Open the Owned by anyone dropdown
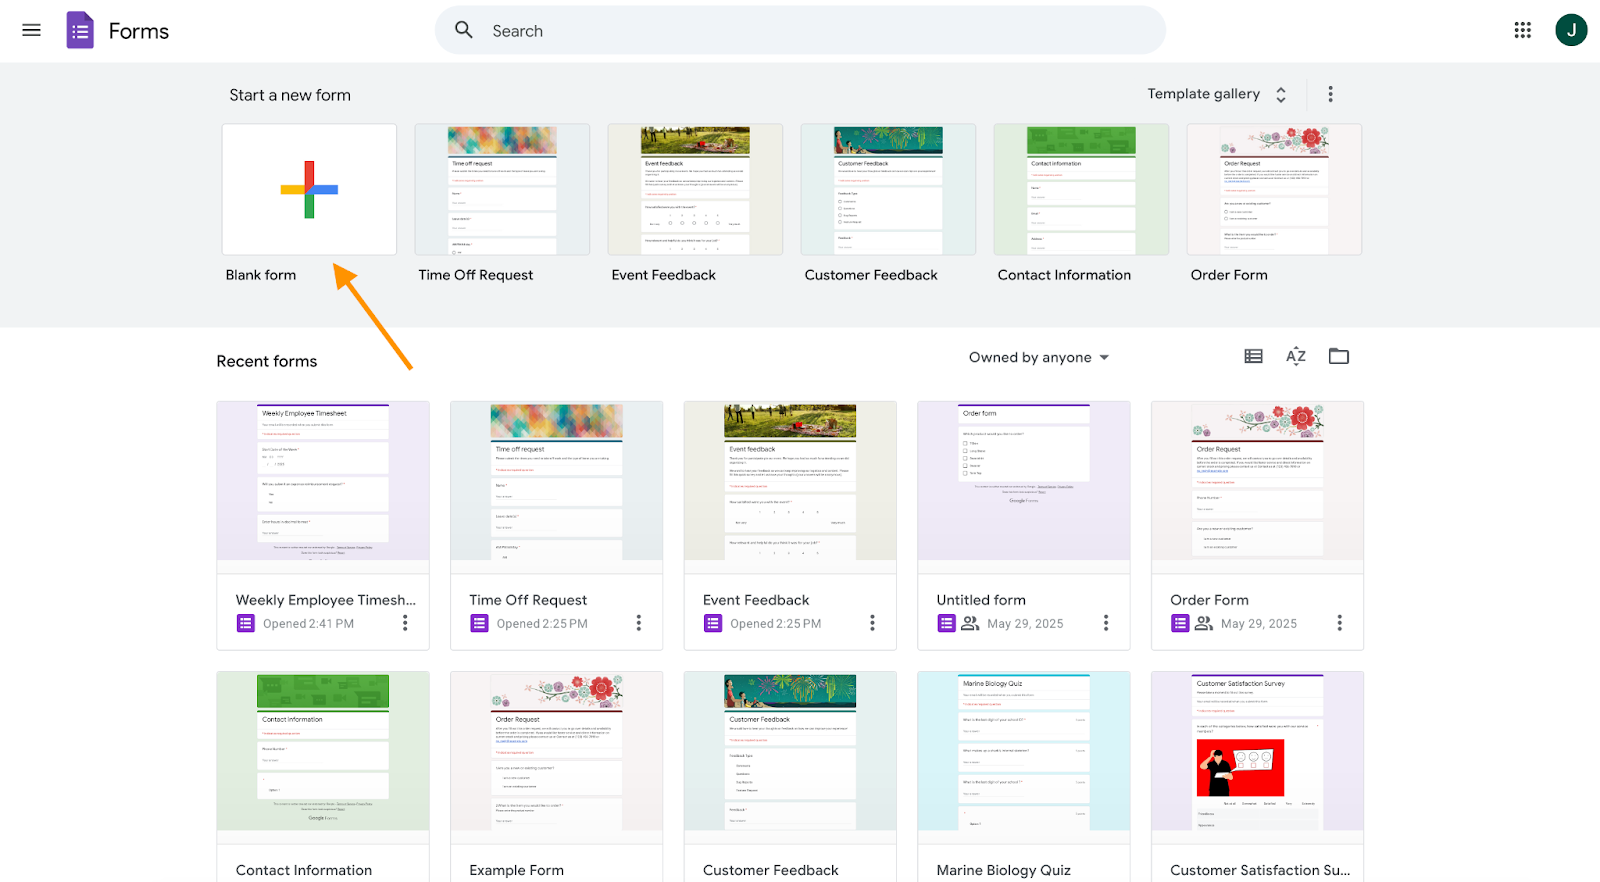The width and height of the screenshot is (1600, 882). 1039,357
